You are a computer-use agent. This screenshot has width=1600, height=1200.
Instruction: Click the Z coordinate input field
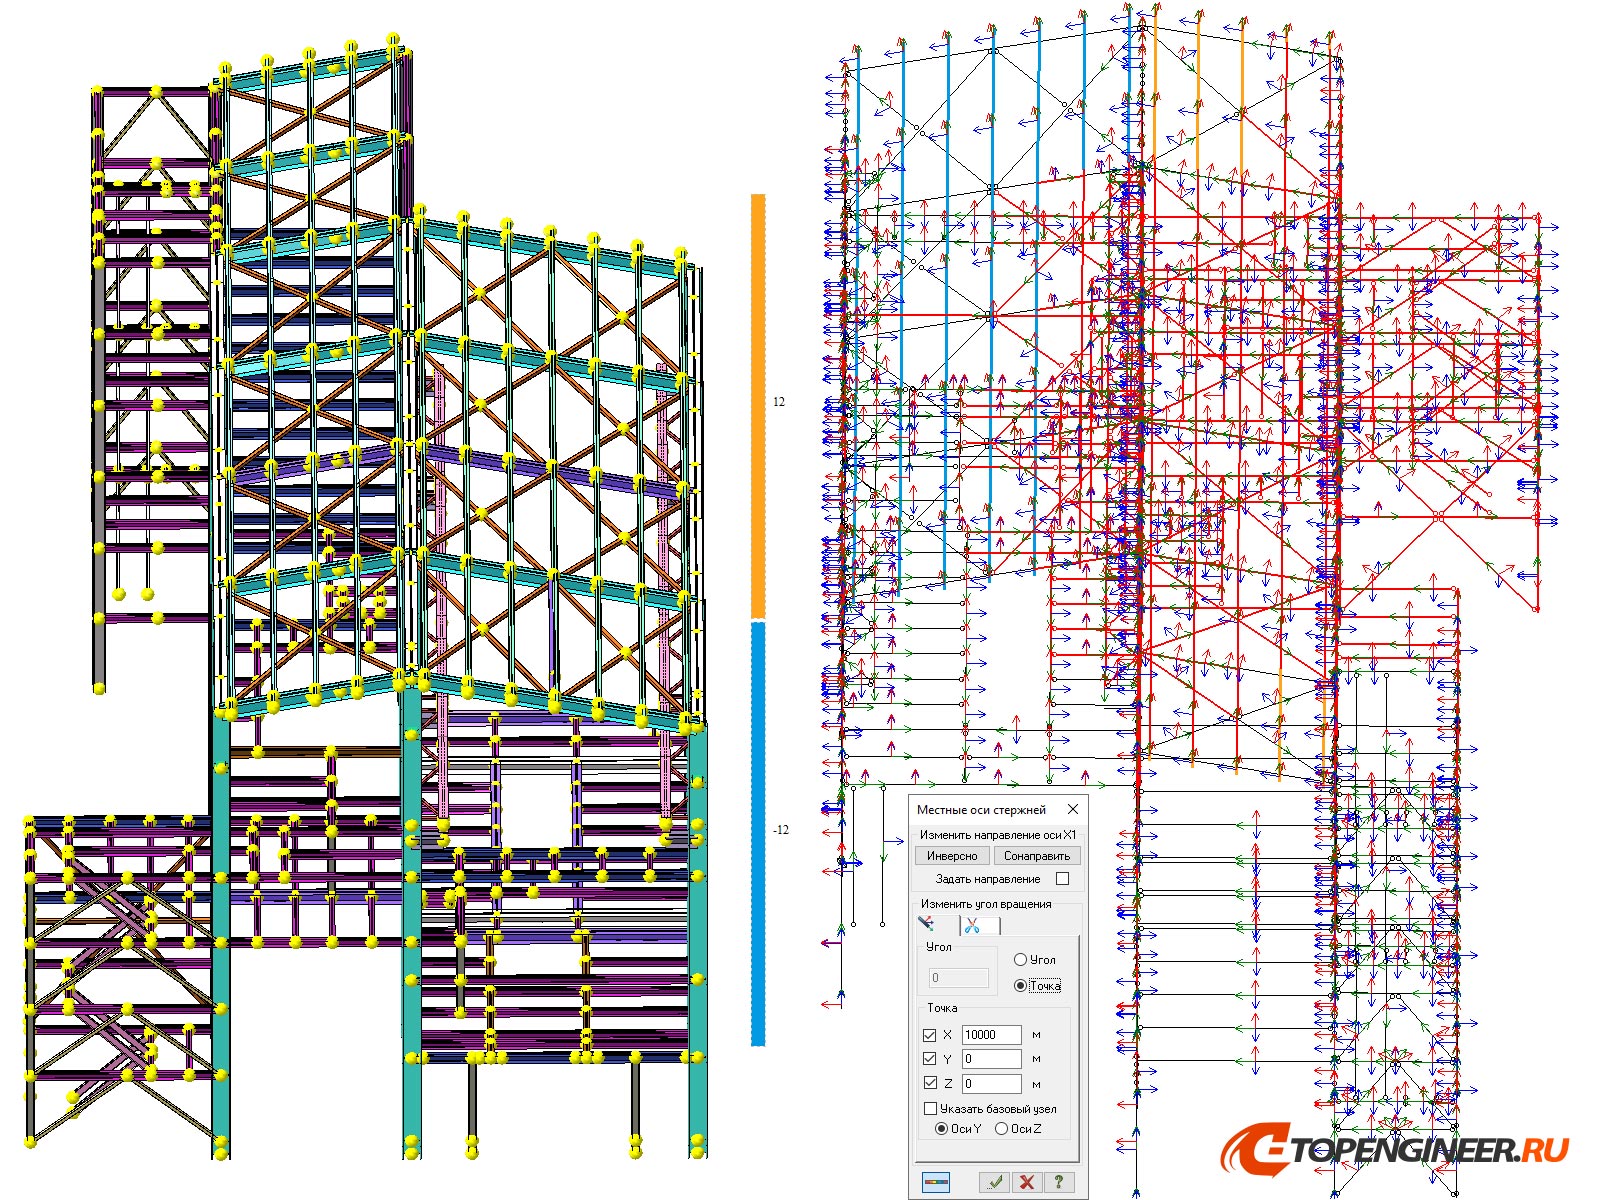point(992,1082)
